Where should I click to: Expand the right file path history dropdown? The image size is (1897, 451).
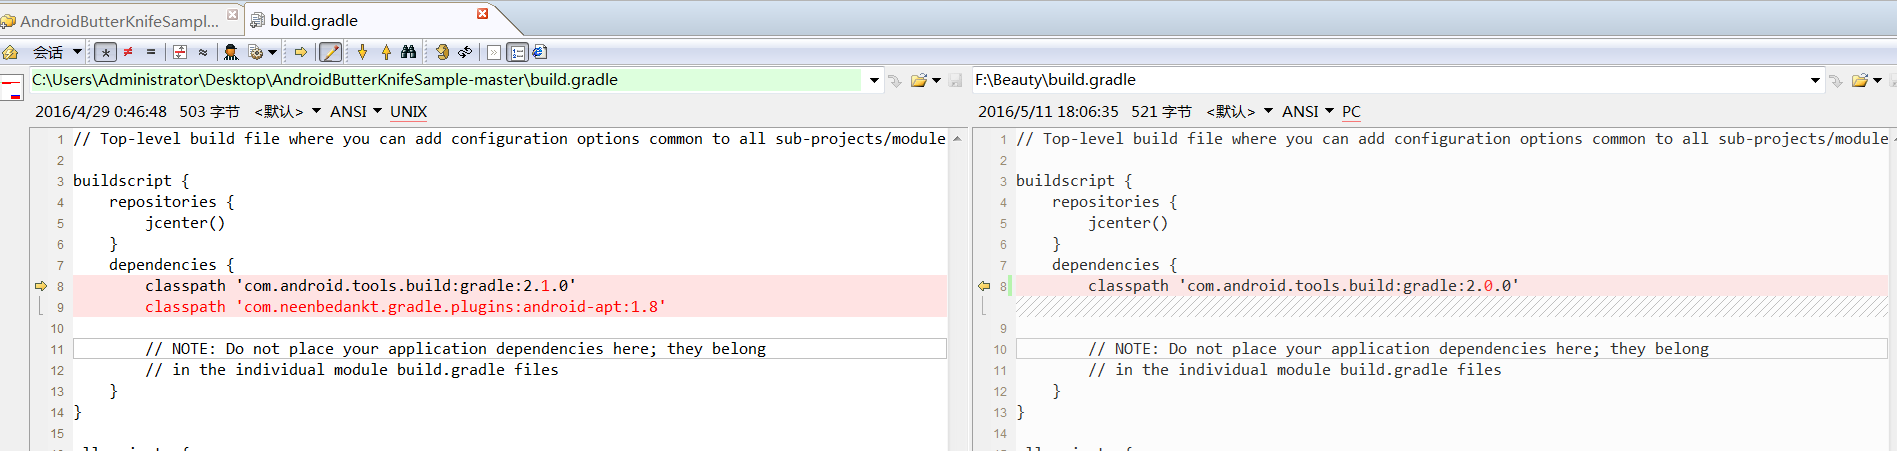click(x=1815, y=80)
